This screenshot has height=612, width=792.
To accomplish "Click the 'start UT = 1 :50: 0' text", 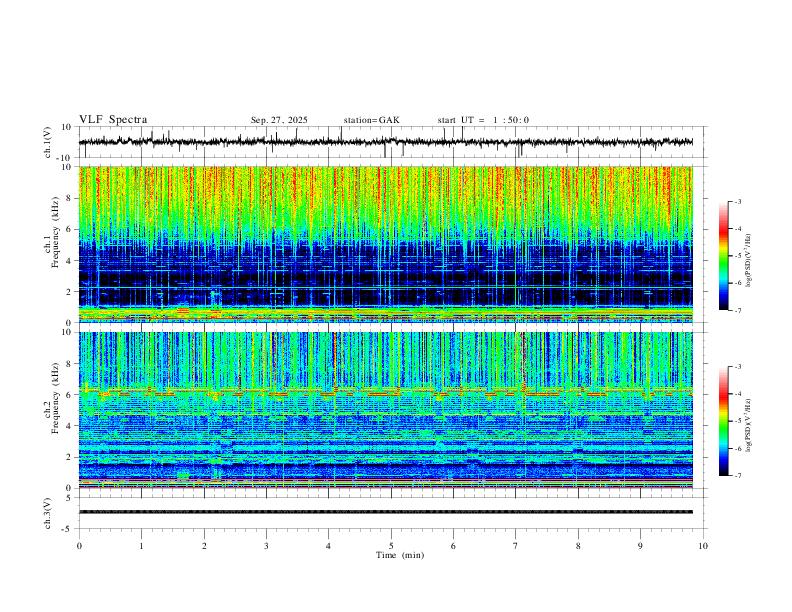I will 483,120.
